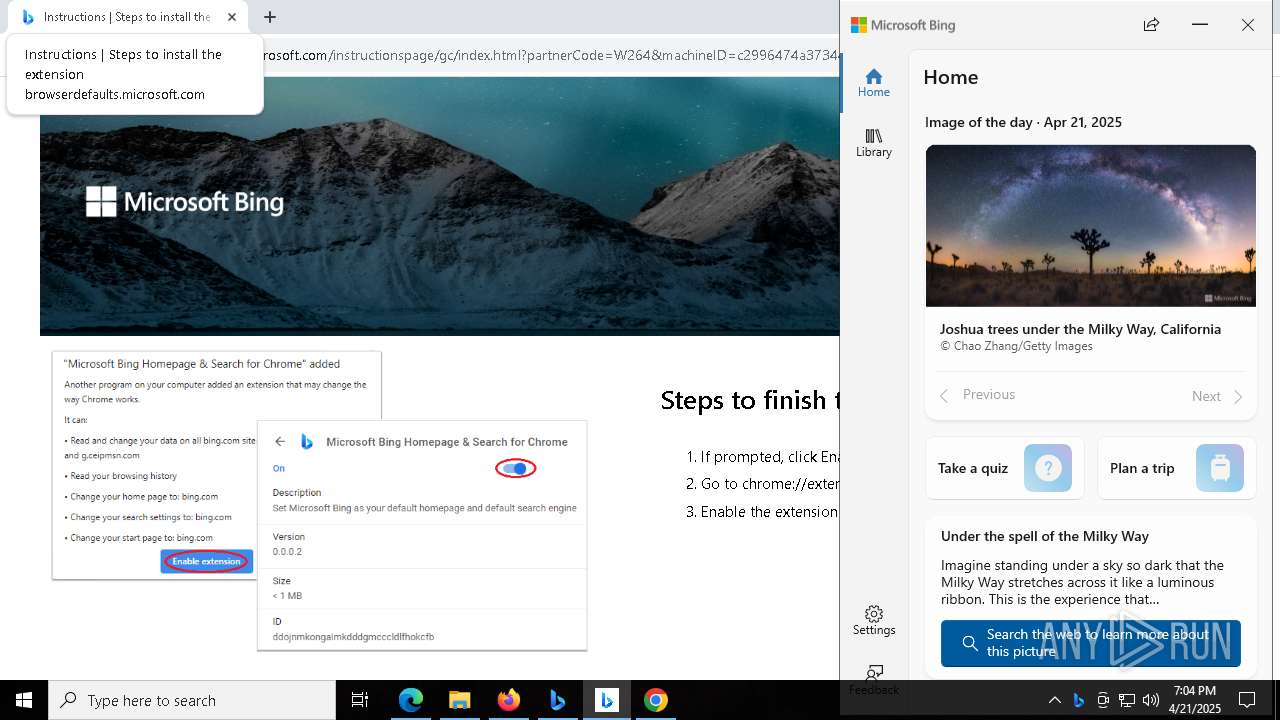
Task: Click the share icon in Bing app title bar
Action: coord(1151,25)
